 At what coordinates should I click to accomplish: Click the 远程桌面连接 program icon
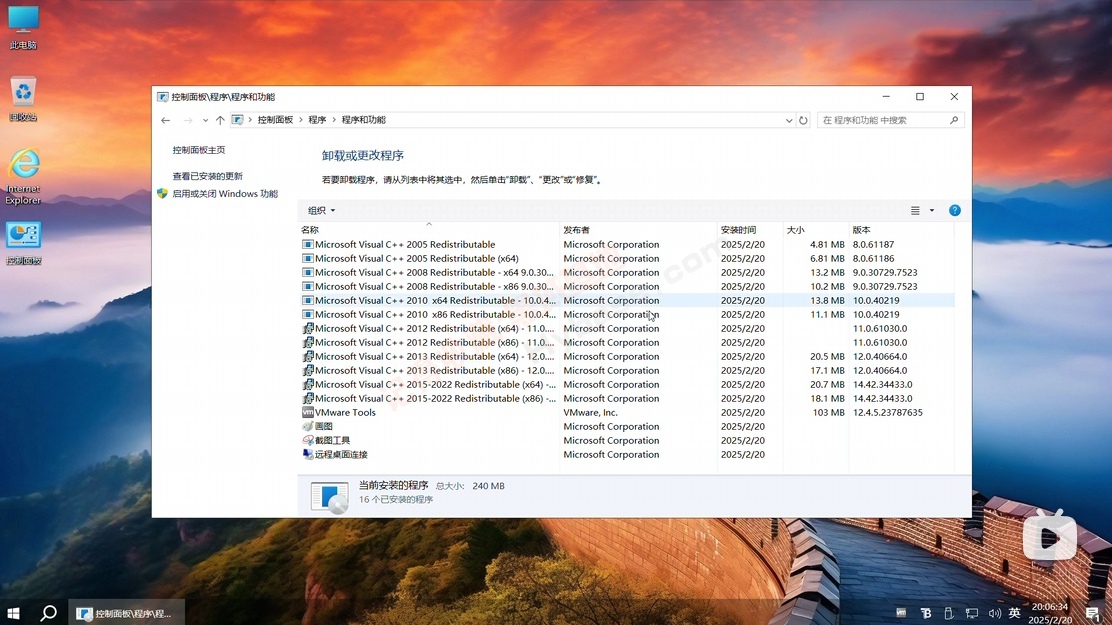click(x=308, y=454)
